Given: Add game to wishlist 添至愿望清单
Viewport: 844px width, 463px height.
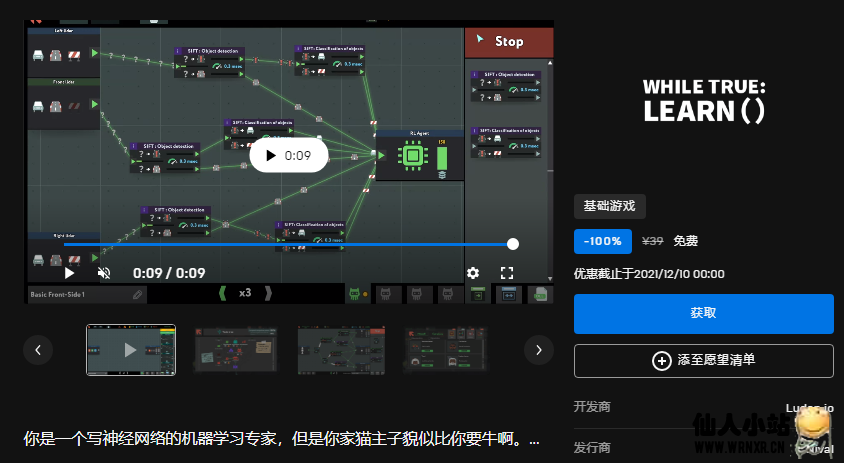Looking at the screenshot, I should click(x=704, y=361).
